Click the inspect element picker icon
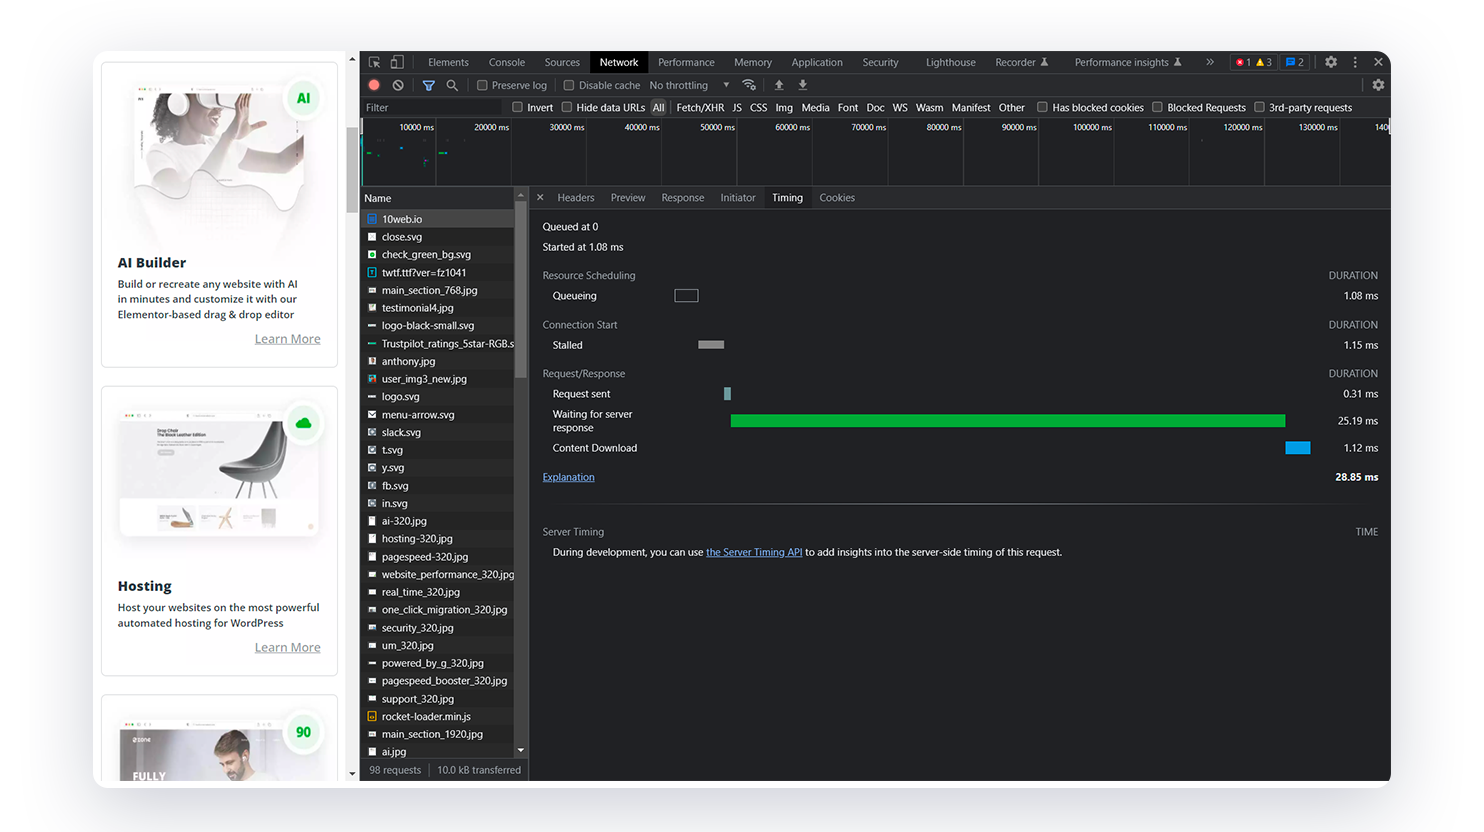Screen dimensions: 1484x832 374,62
